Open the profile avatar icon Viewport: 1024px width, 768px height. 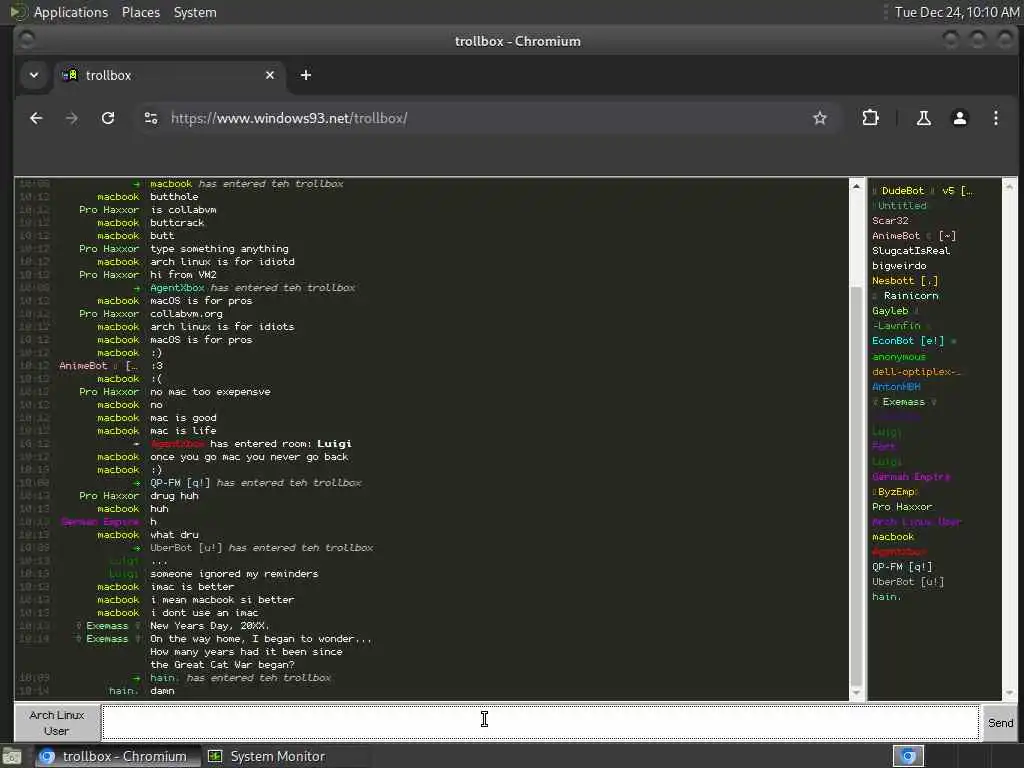(959, 118)
